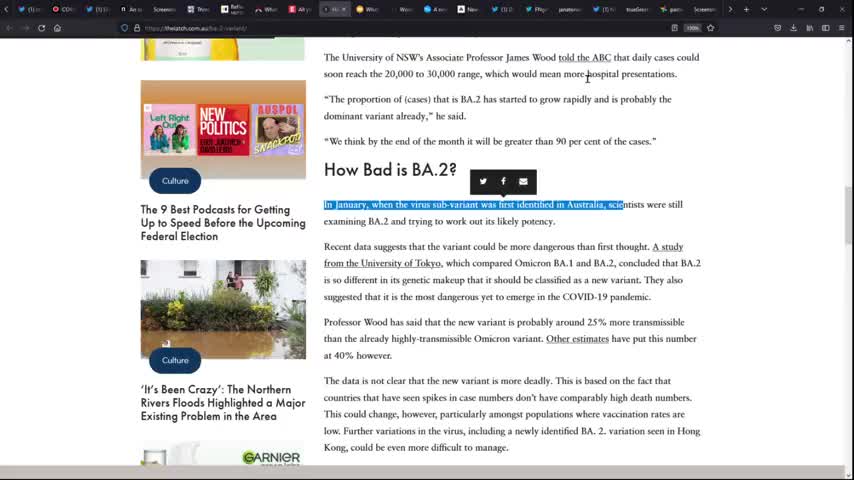Viewport: 854px width, 480px height.
Task: List all tabs dropdown
Action: (x=764, y=9)
